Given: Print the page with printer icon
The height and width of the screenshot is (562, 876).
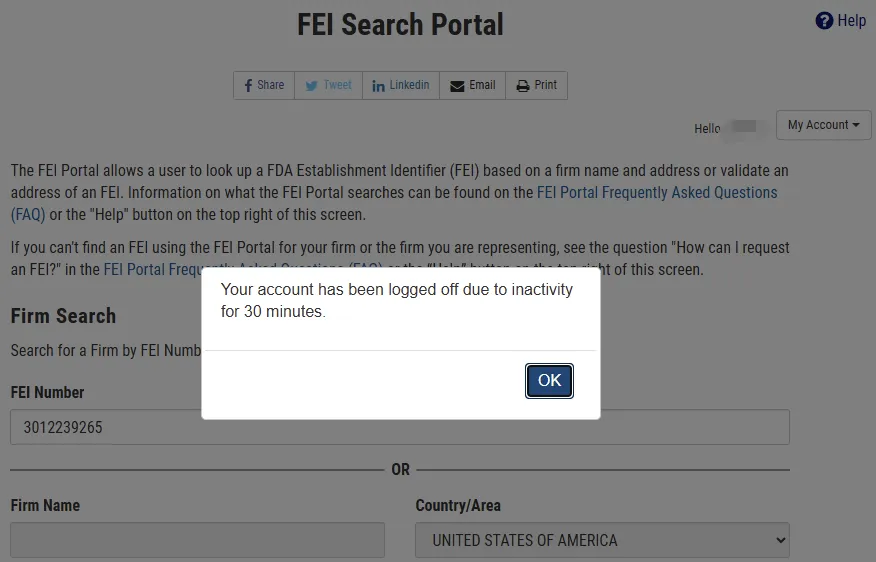Looking at the screenshot, I should click(536, 85).
